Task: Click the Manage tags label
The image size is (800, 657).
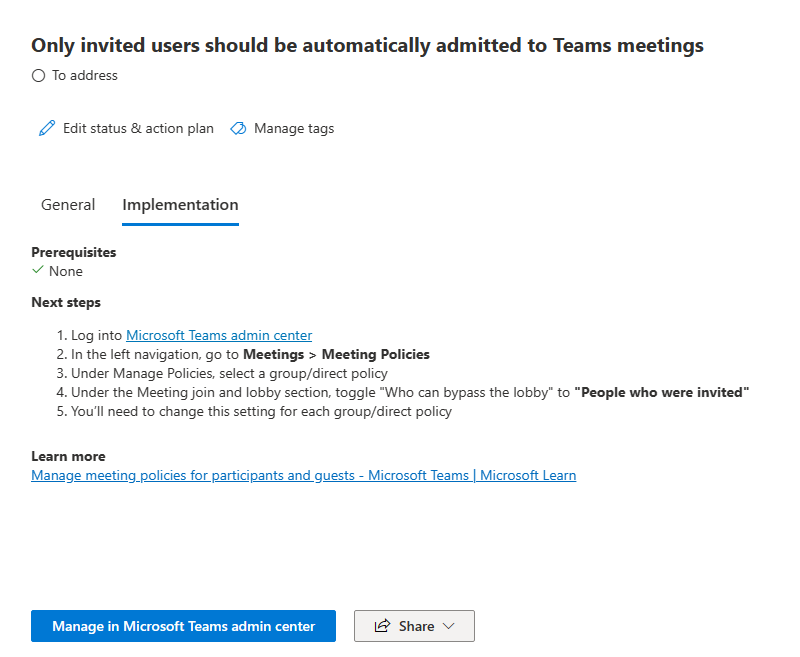Action: [x=294, y=129]
